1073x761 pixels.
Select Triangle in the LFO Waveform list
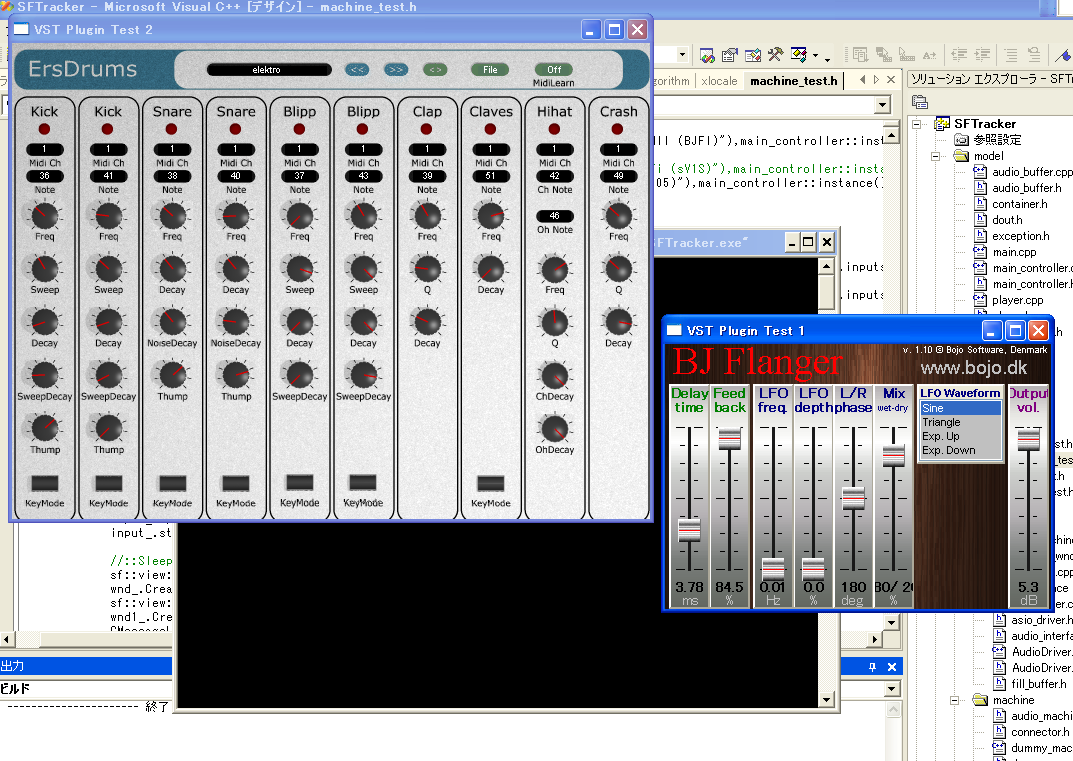tap(941, 423)
